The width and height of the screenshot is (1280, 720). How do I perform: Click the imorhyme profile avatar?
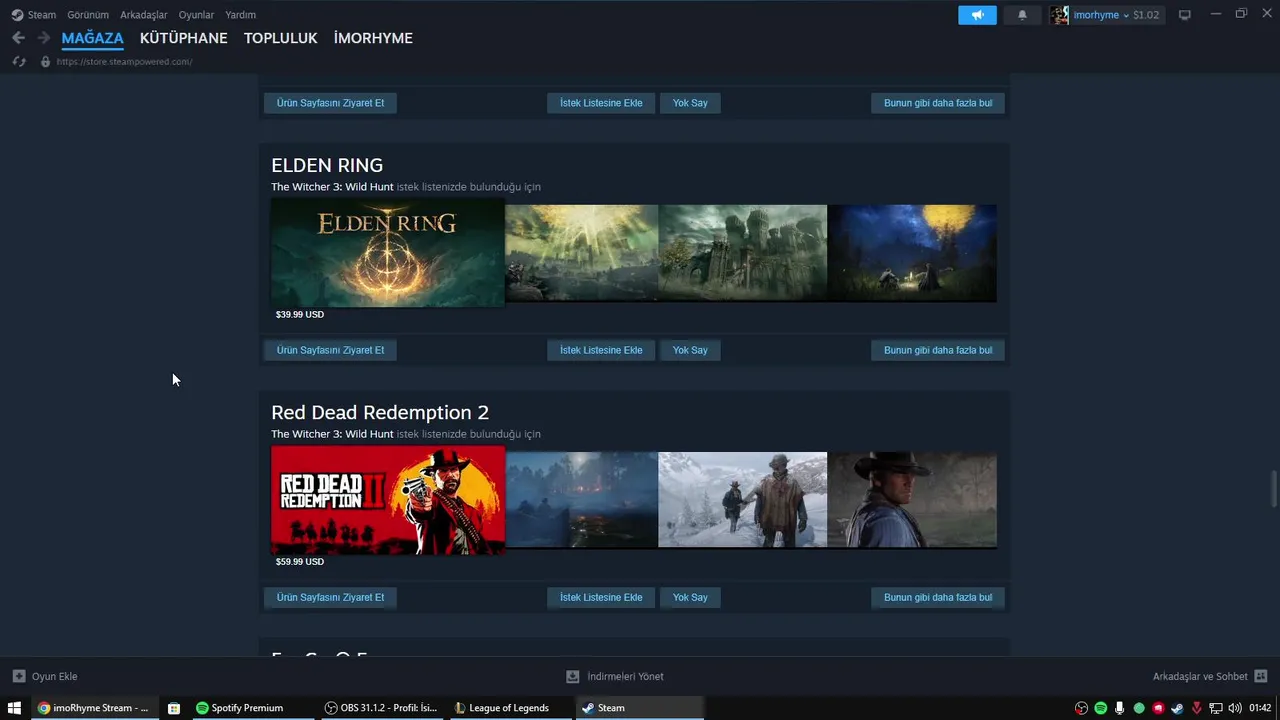click(x=1059, y=15)
